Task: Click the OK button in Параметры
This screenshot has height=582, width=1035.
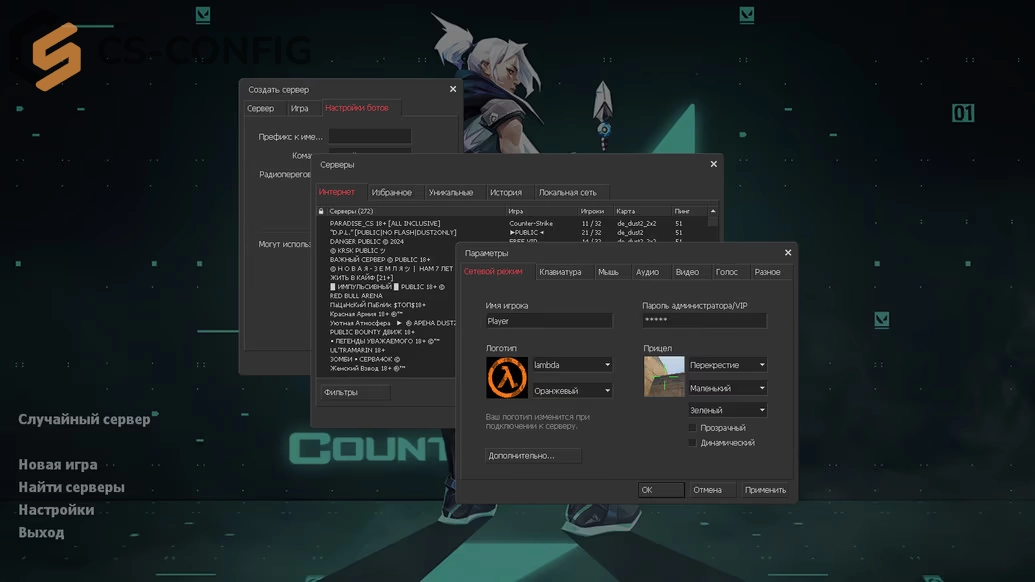Action: [661, 490]
